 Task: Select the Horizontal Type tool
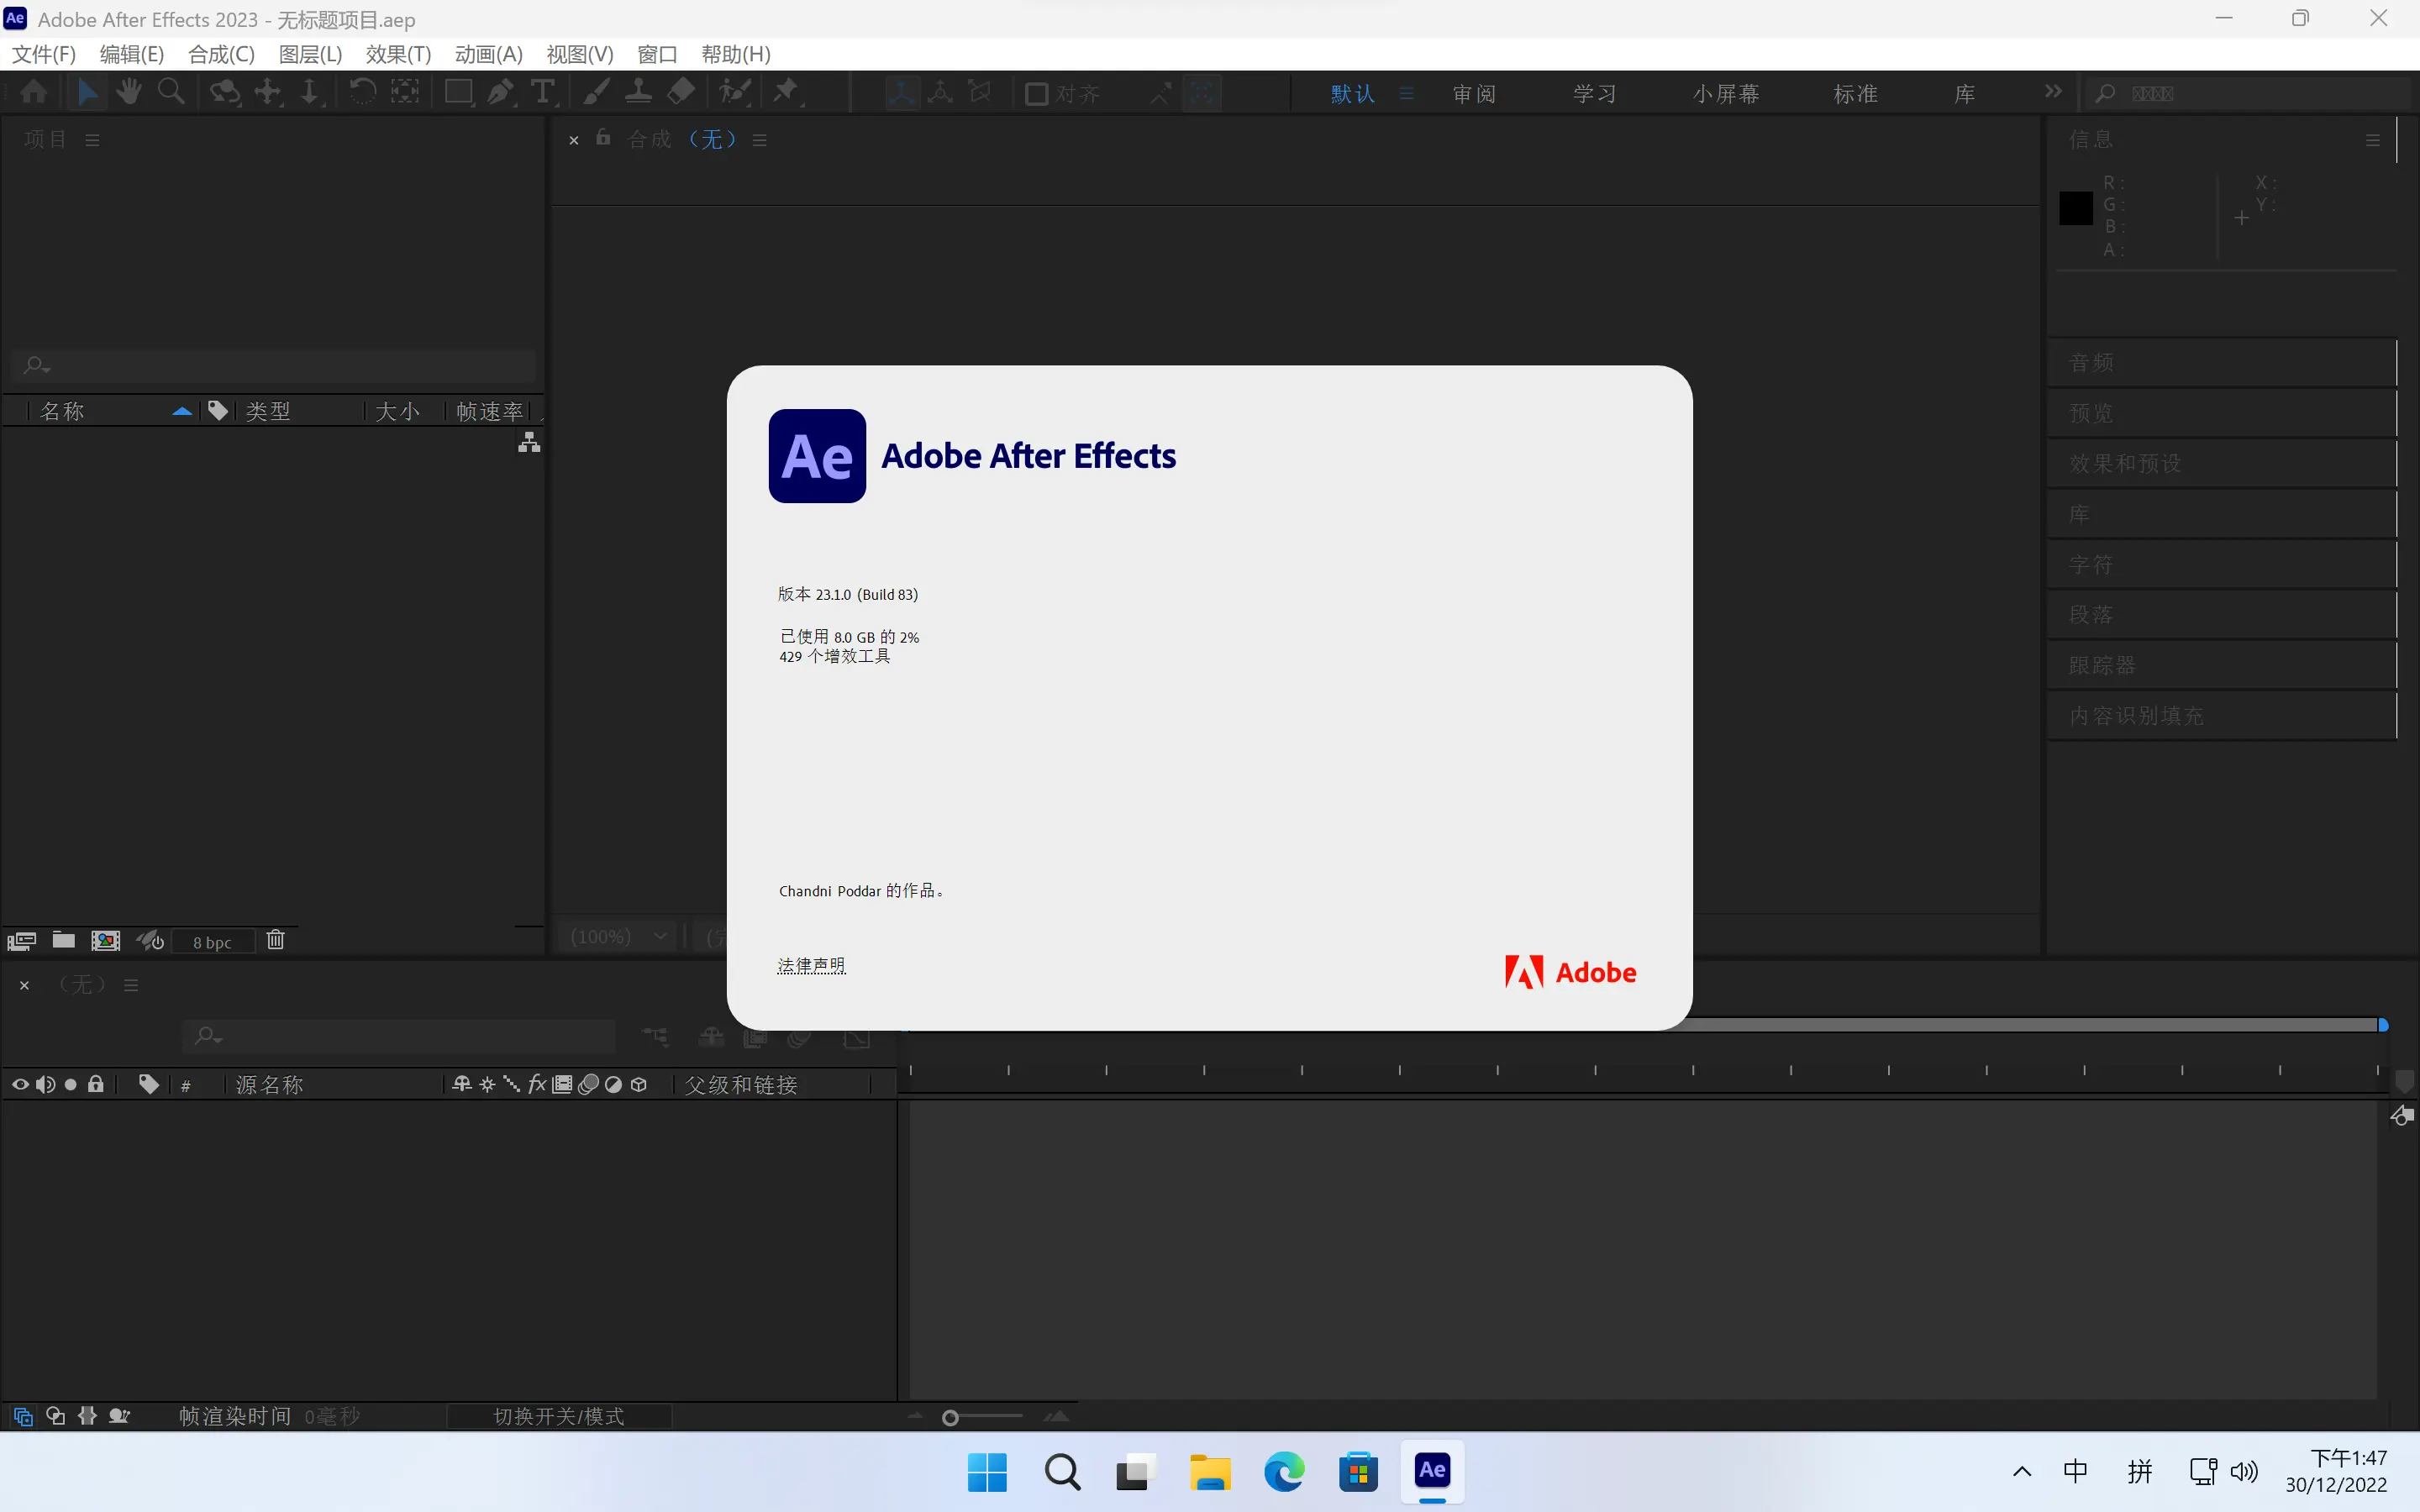click(542, 93)
